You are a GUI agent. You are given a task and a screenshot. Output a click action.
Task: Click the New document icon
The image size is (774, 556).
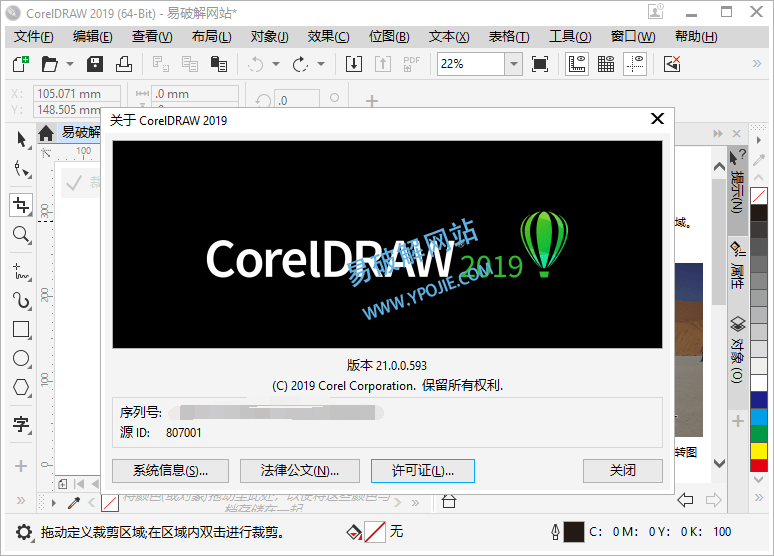point(21,64)
